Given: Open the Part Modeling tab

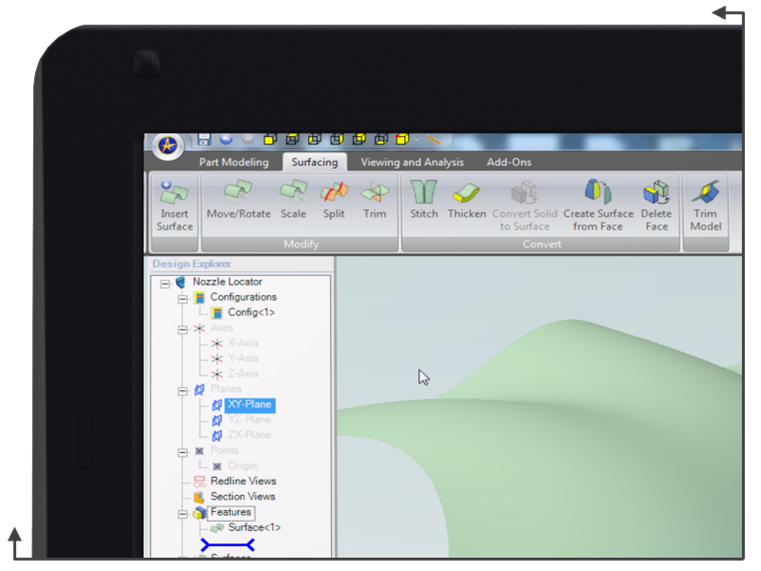Looking at the screenshot, I should 233,162.
